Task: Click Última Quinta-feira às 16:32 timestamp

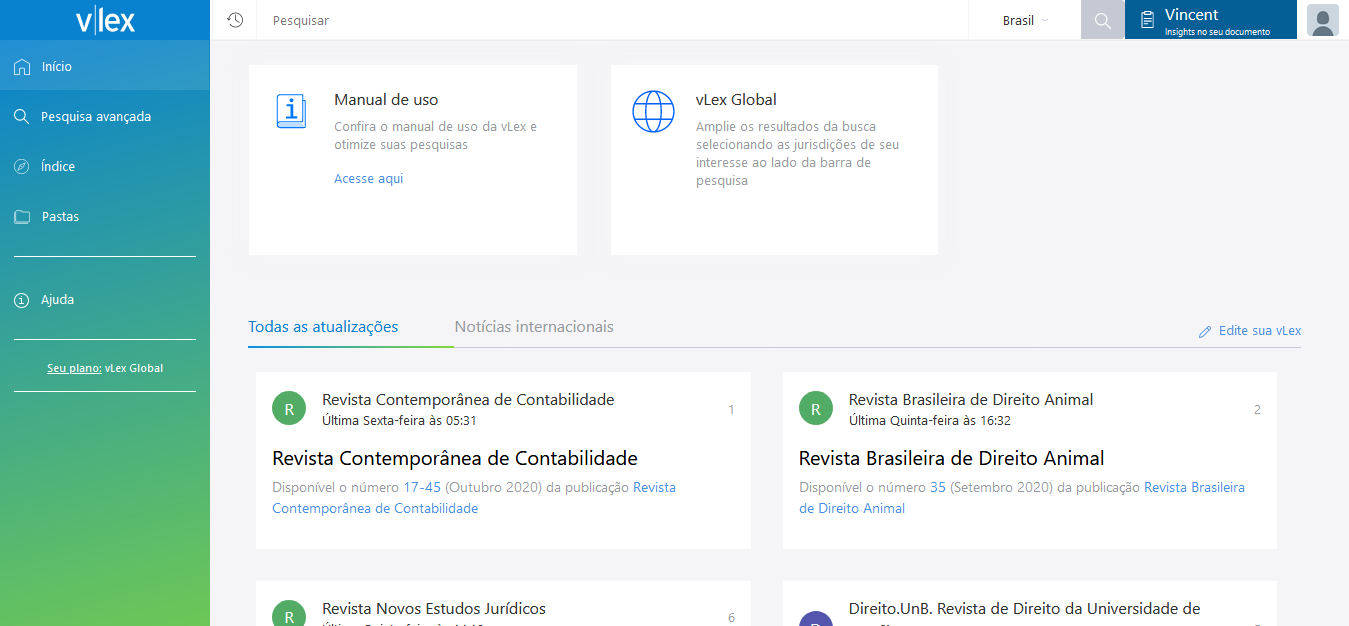Action: click(930, 421)
